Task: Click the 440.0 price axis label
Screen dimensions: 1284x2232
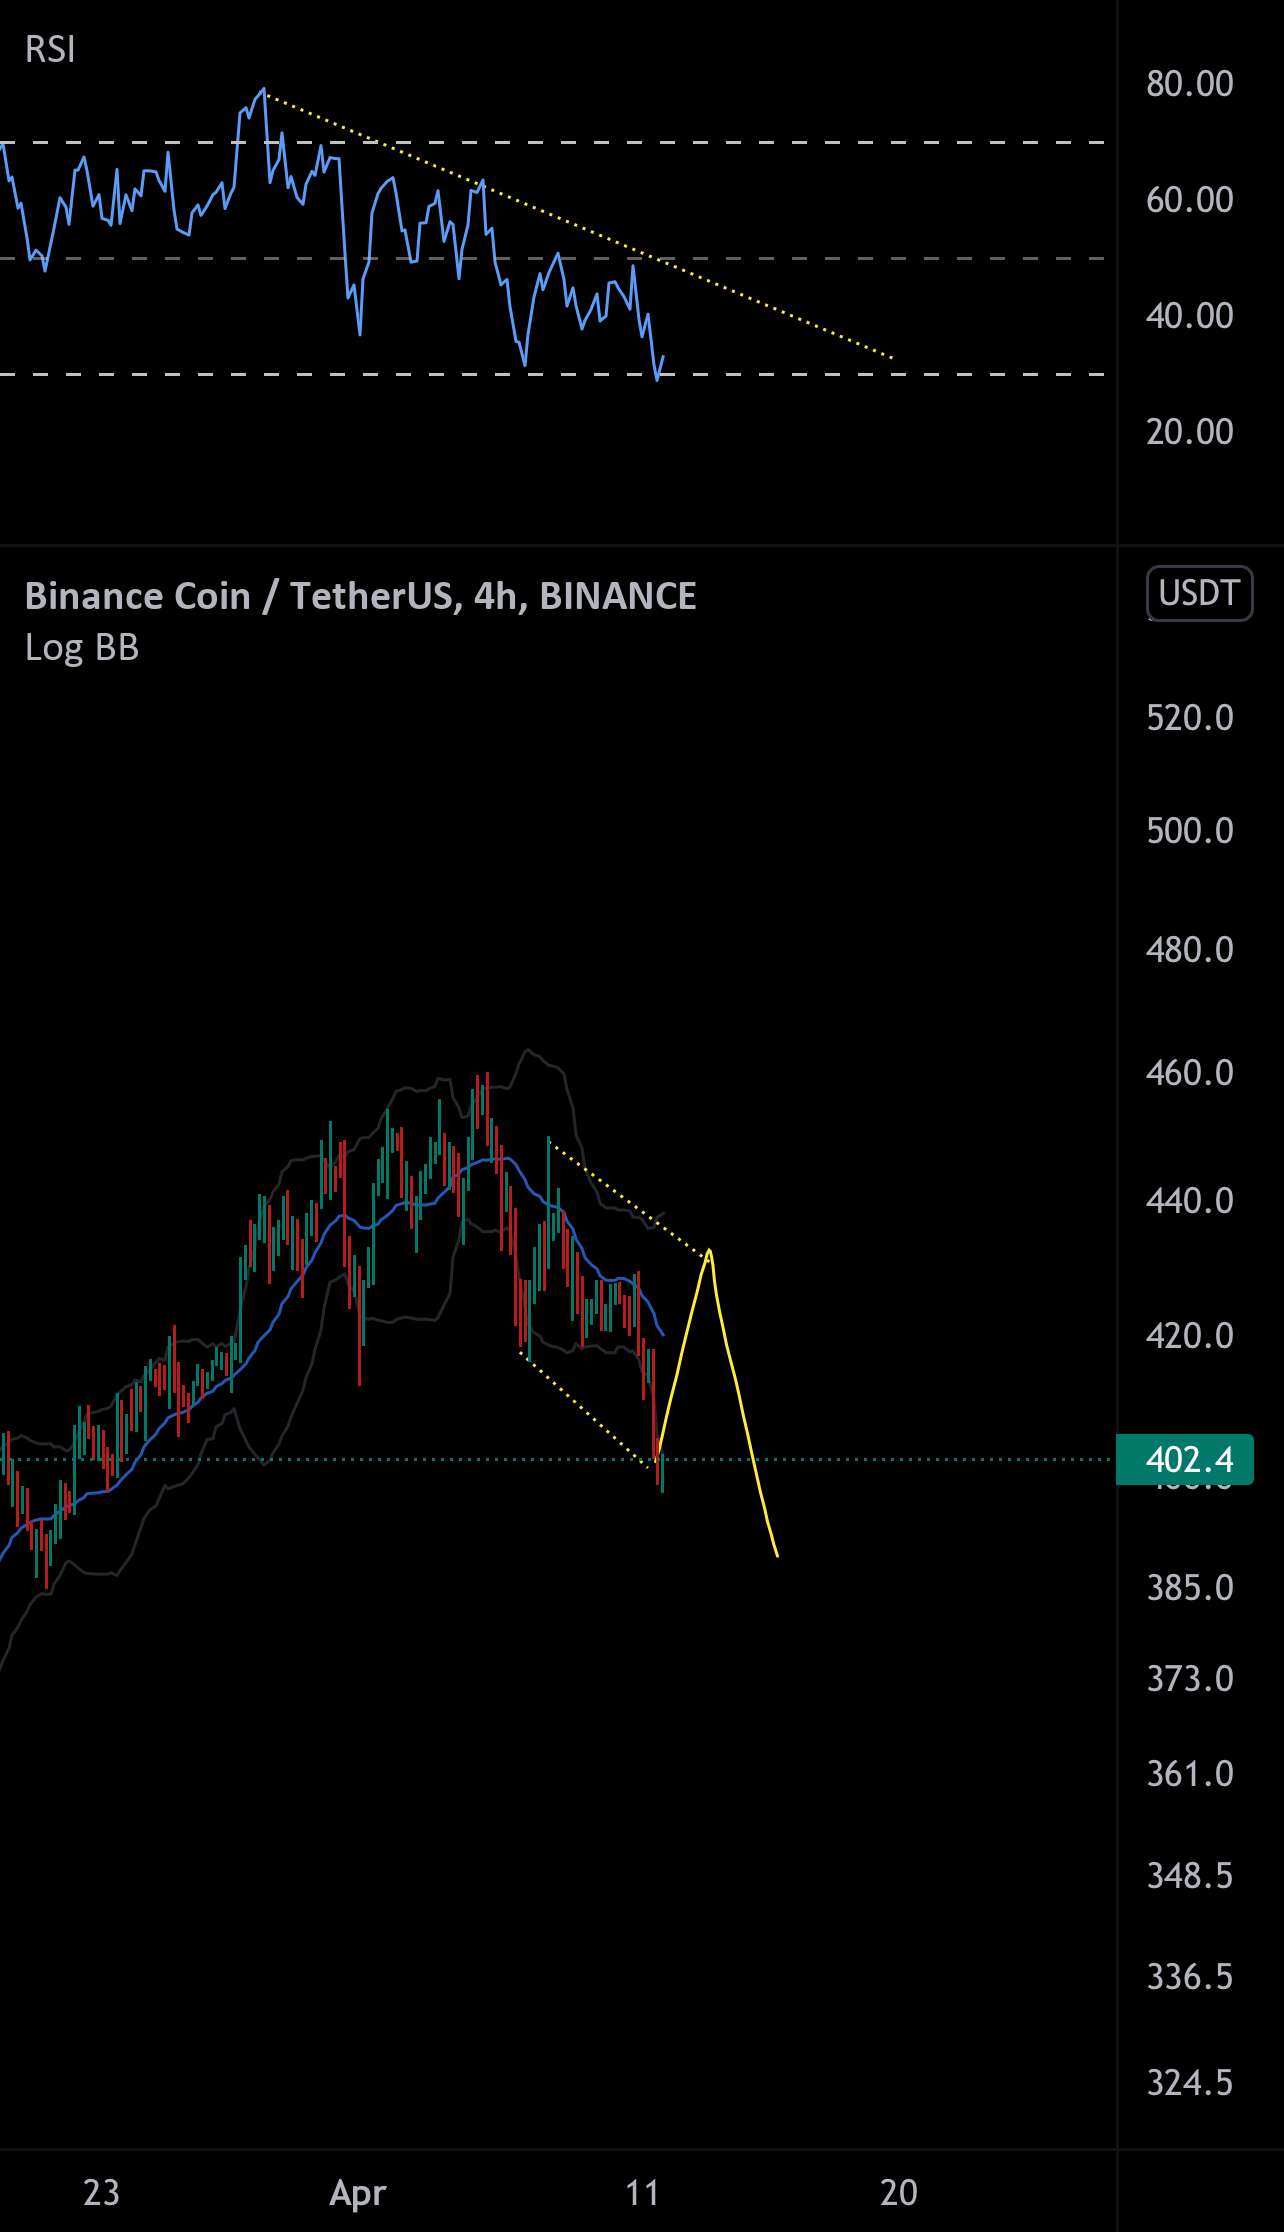Action: (1190, 1201)
